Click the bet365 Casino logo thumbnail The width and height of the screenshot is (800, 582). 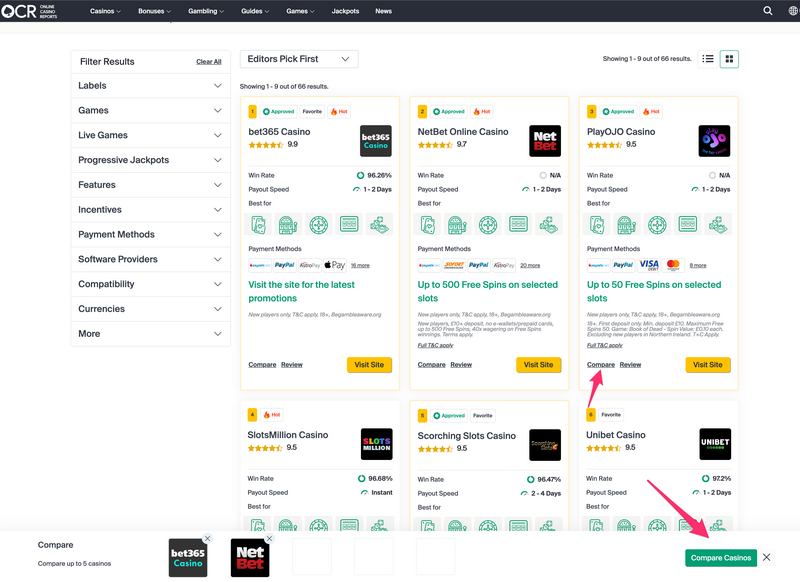(x=375, y=141)
